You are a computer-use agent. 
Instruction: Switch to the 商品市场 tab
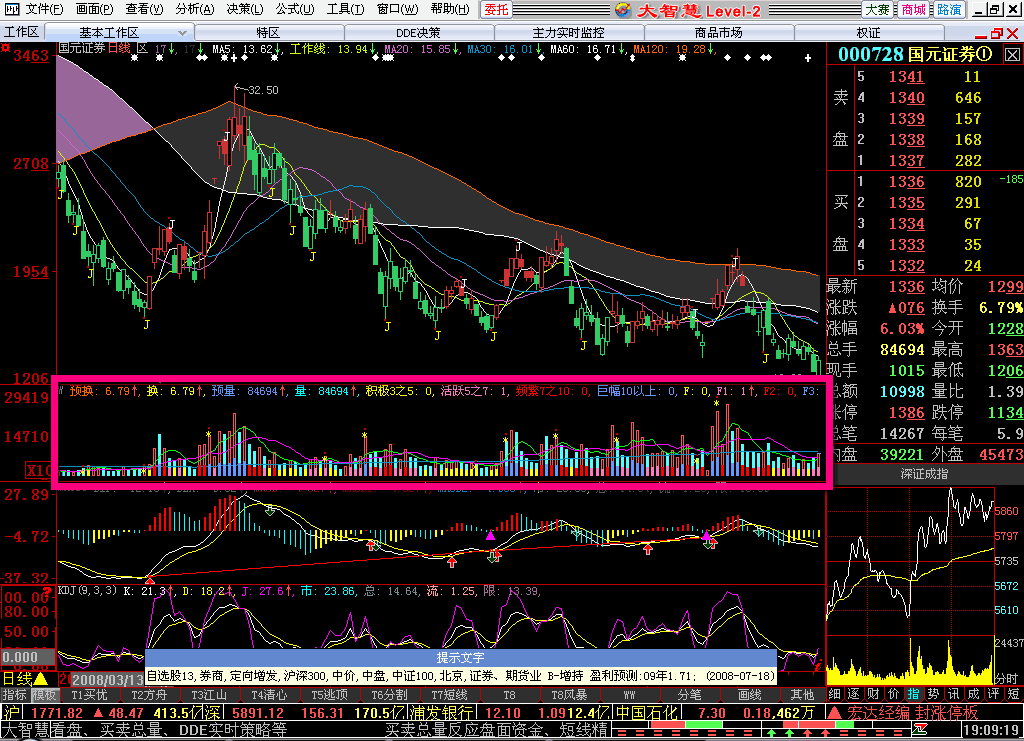click(718, 33)
